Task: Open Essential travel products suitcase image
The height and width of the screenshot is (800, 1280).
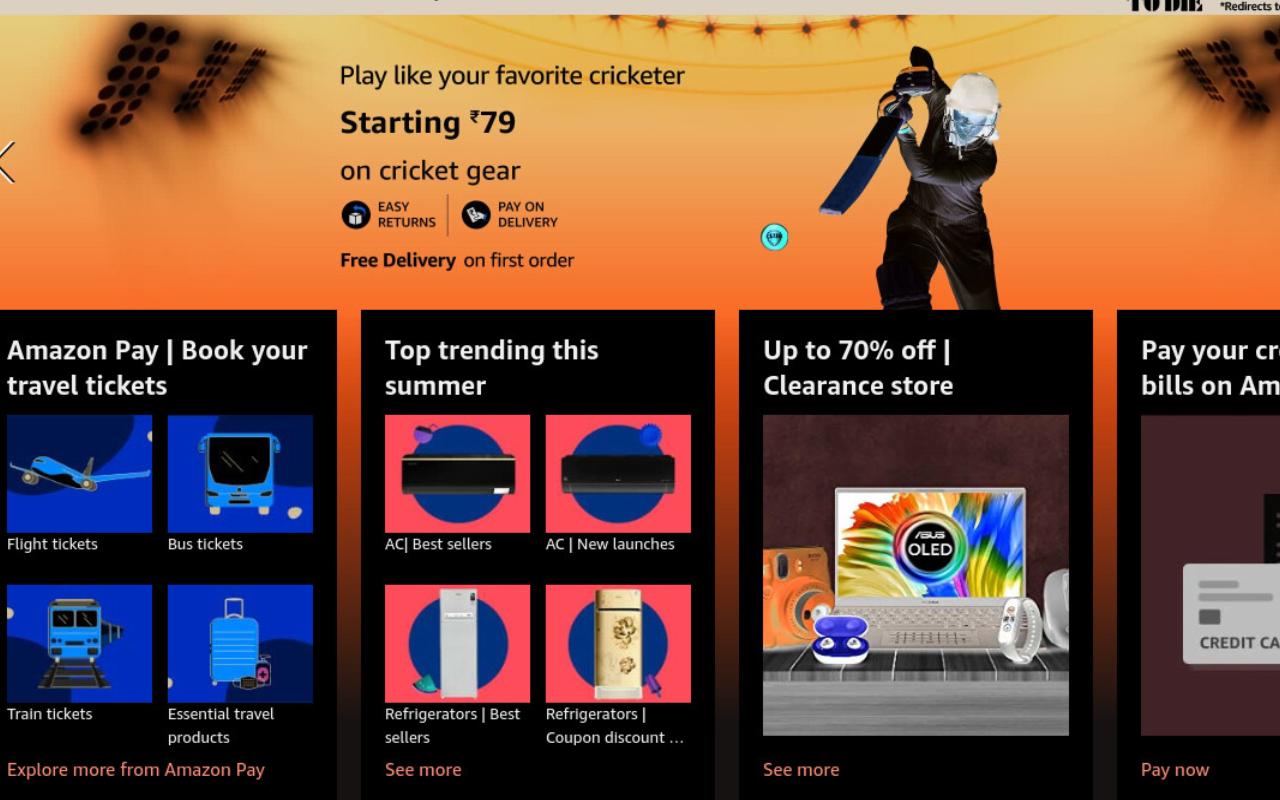Action: click(240, 644)
